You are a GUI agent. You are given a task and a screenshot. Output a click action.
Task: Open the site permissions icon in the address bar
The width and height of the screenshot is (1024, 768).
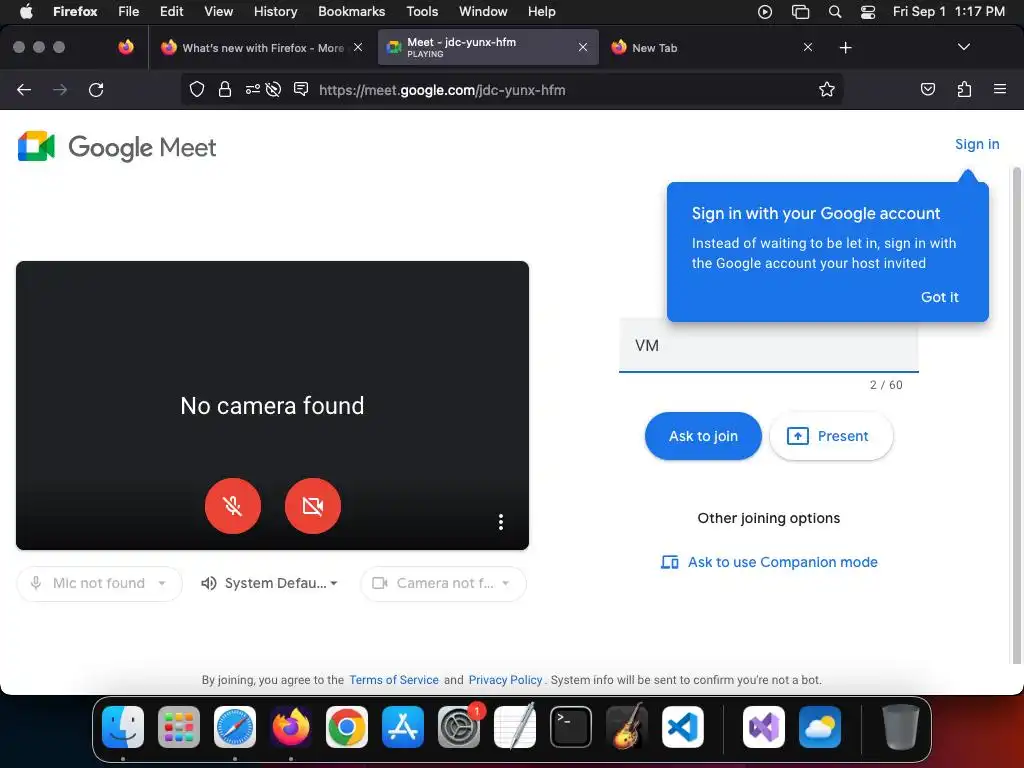tap(253, 89)
